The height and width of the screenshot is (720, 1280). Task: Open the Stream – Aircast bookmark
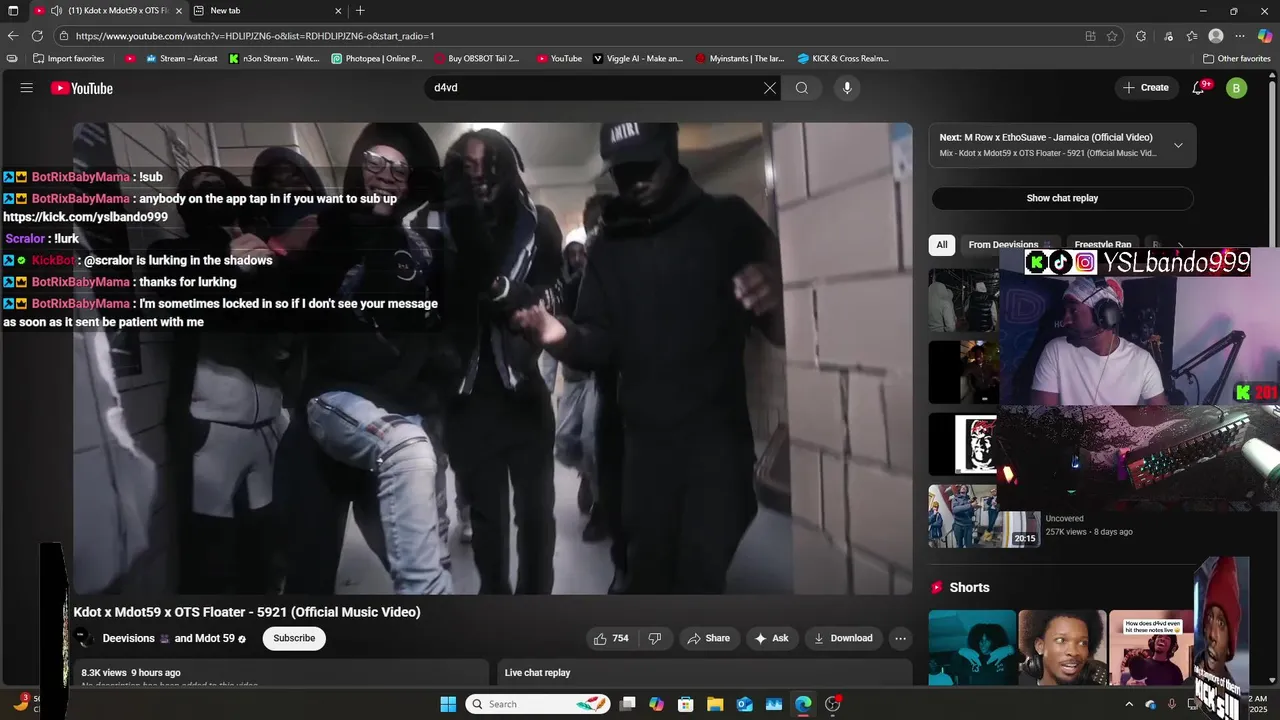[x=181, y=58]
